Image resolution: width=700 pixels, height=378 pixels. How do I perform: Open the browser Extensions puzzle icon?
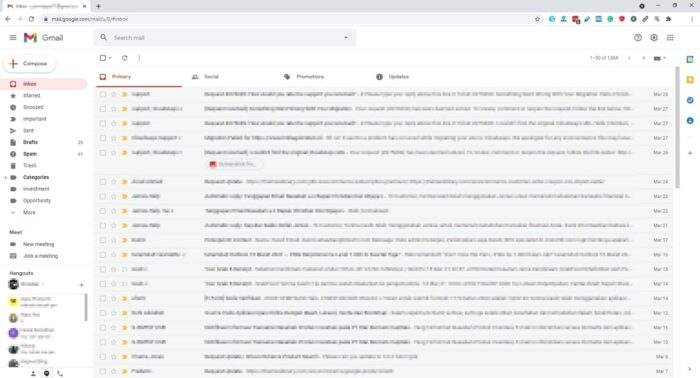[668, 19]
